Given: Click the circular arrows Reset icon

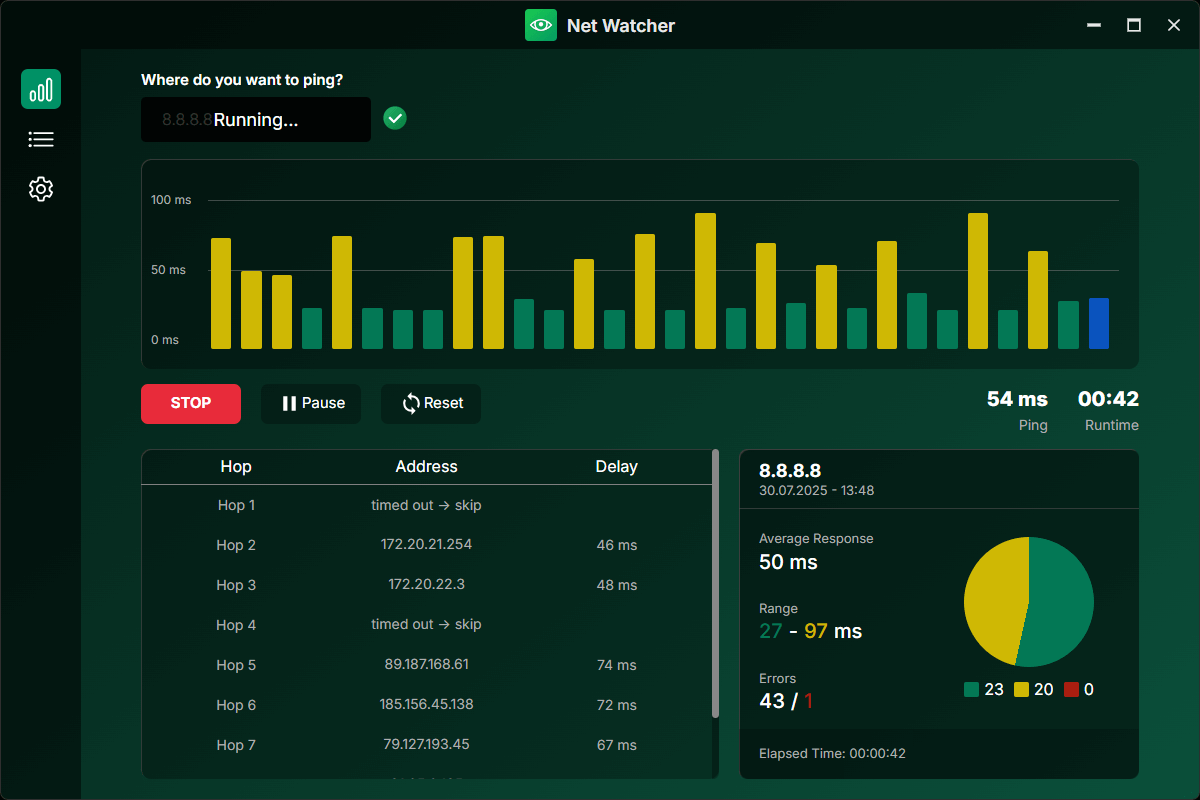Looking at the screenshot, I should point(410,404).
